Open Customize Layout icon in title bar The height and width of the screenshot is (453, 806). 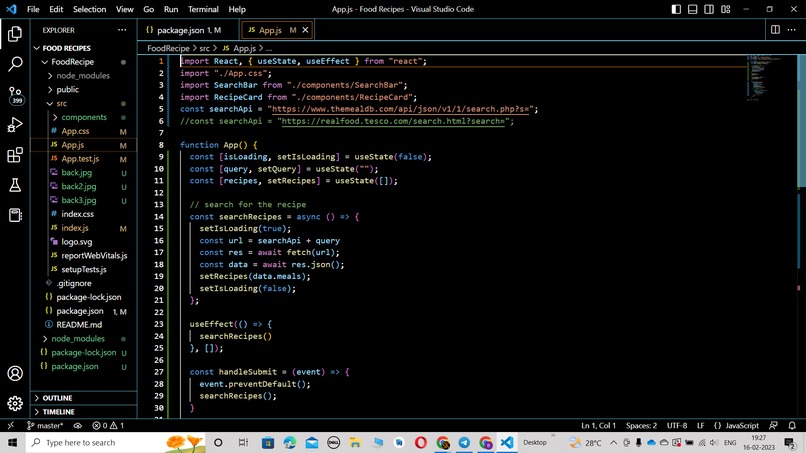(725, 9)
